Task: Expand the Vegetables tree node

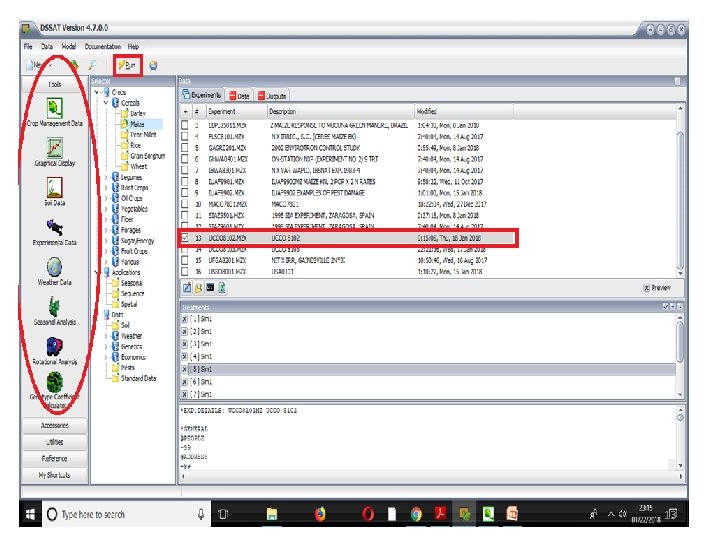Action: pos(106,209)
